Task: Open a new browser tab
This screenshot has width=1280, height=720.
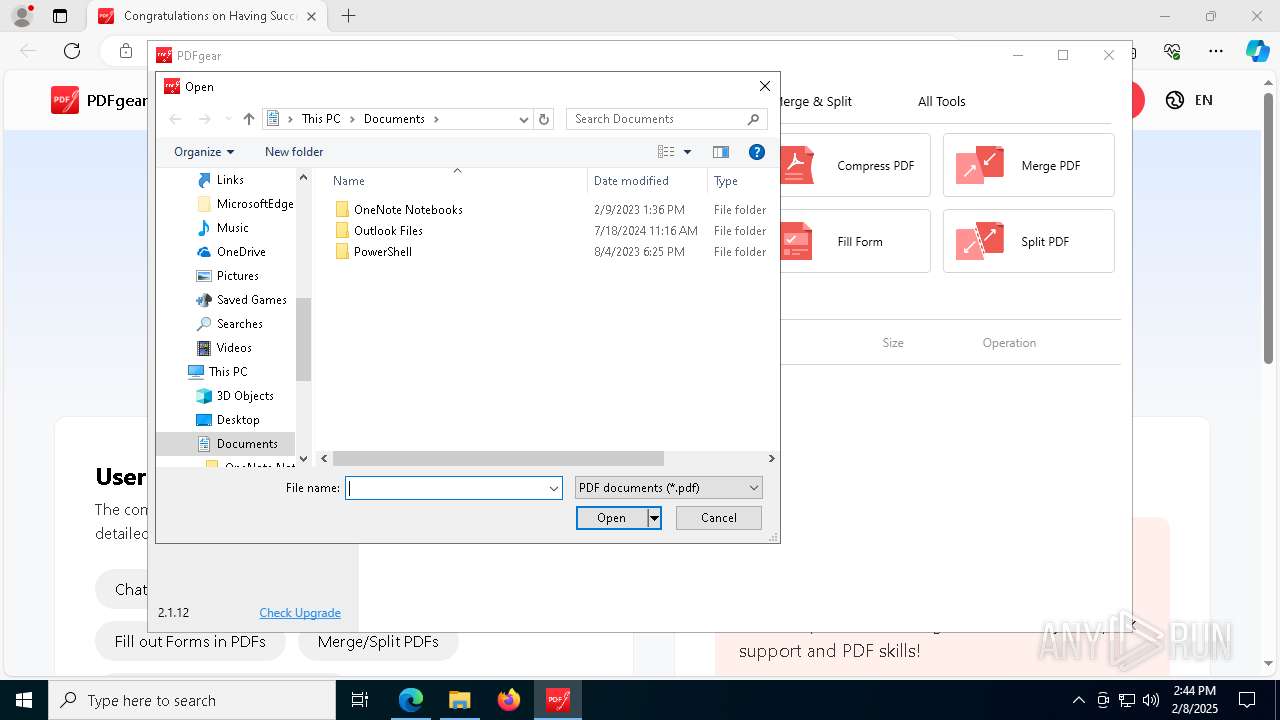Action: click(348, 16)
